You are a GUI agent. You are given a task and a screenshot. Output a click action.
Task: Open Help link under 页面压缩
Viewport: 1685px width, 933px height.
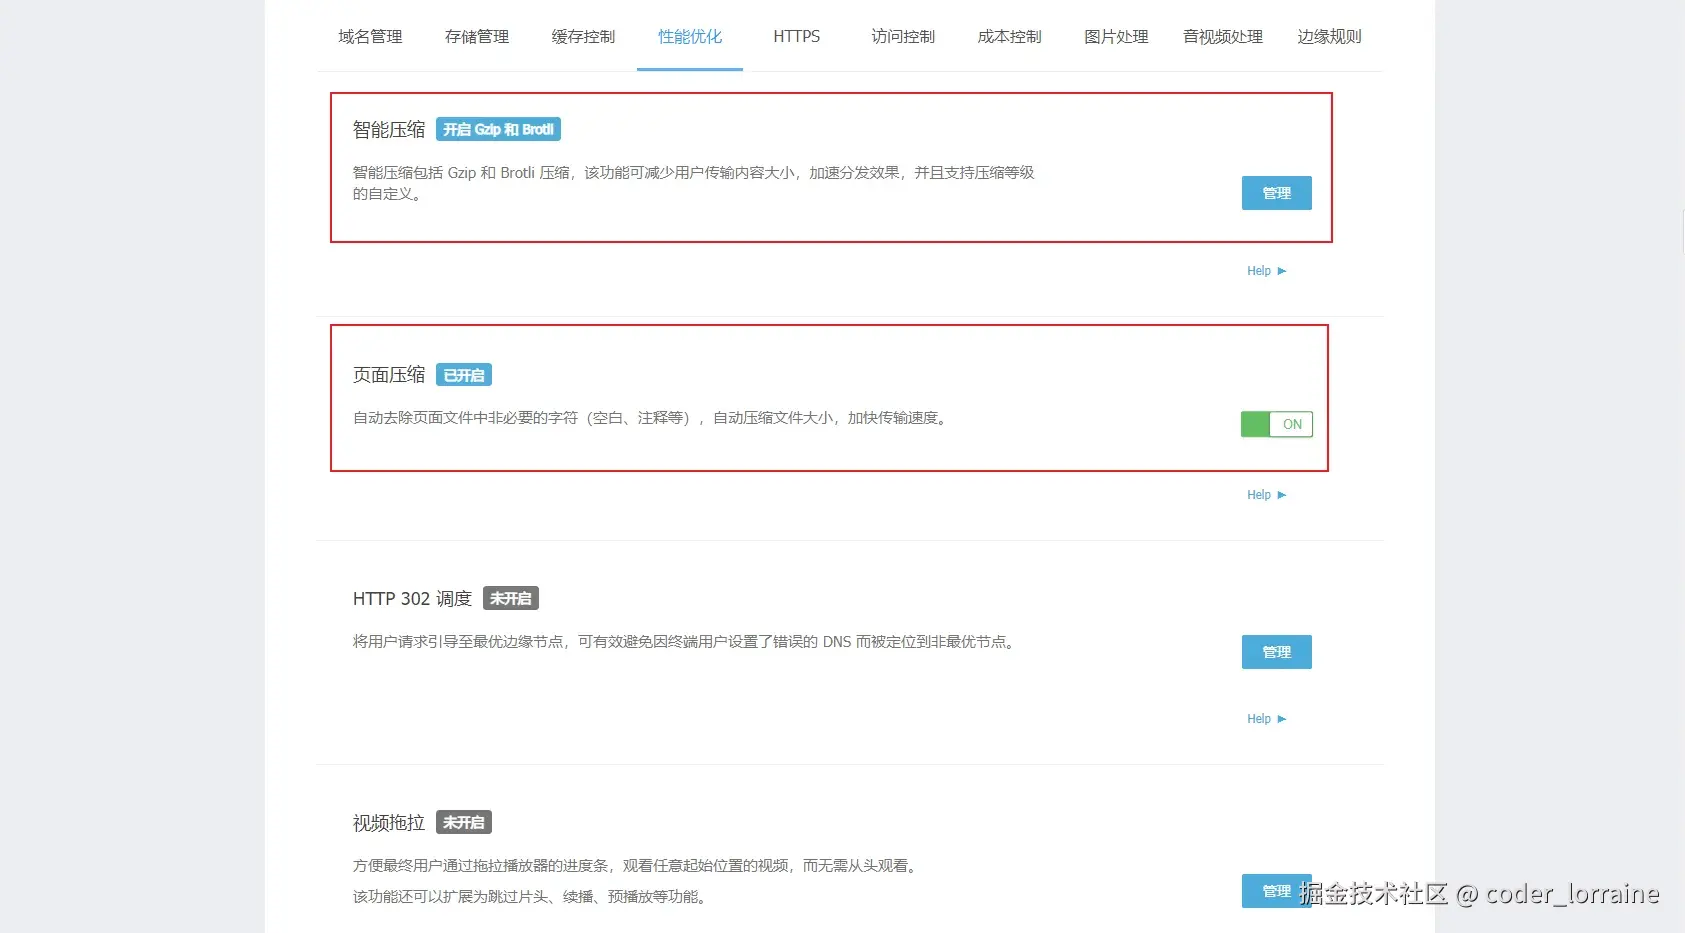click(1266, 495)
